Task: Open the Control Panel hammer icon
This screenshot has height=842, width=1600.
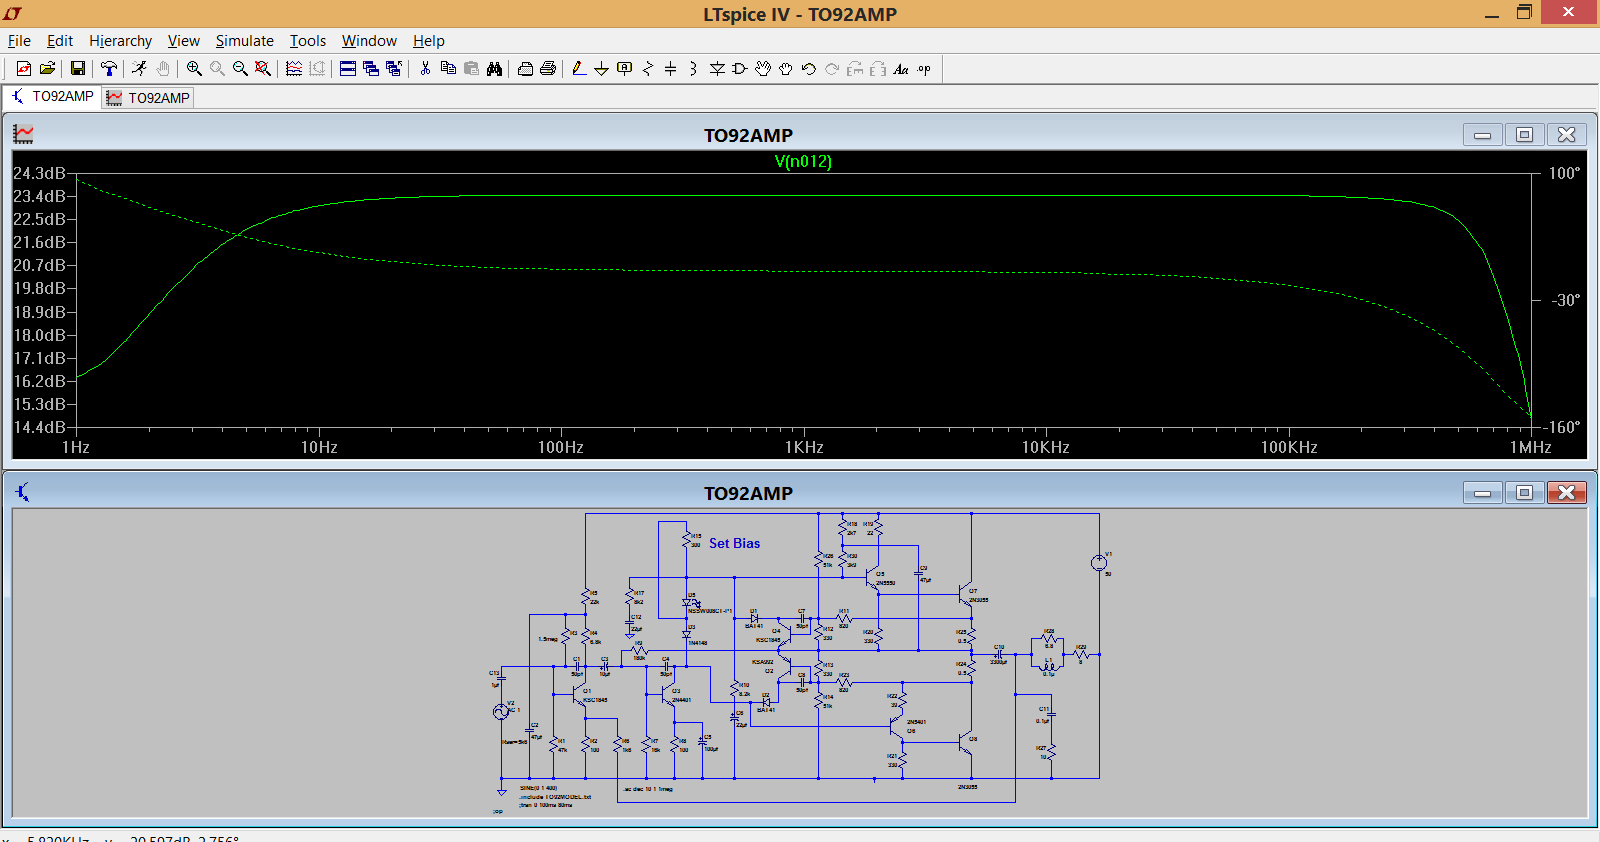Action: (109, 69)
